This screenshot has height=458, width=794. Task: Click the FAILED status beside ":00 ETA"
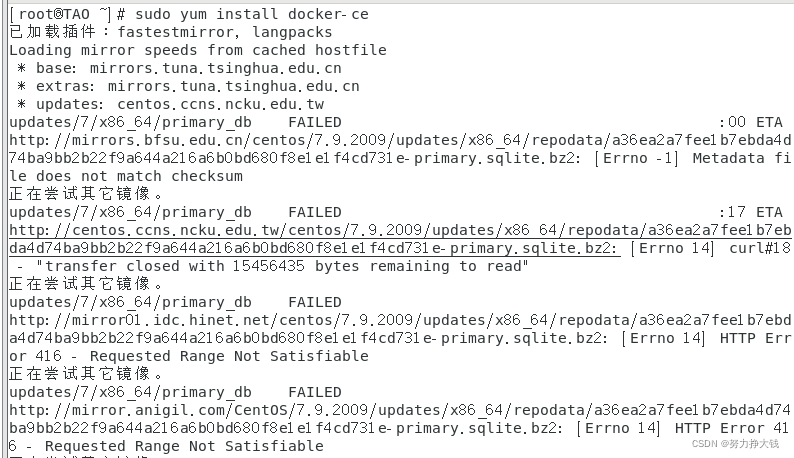315,122
